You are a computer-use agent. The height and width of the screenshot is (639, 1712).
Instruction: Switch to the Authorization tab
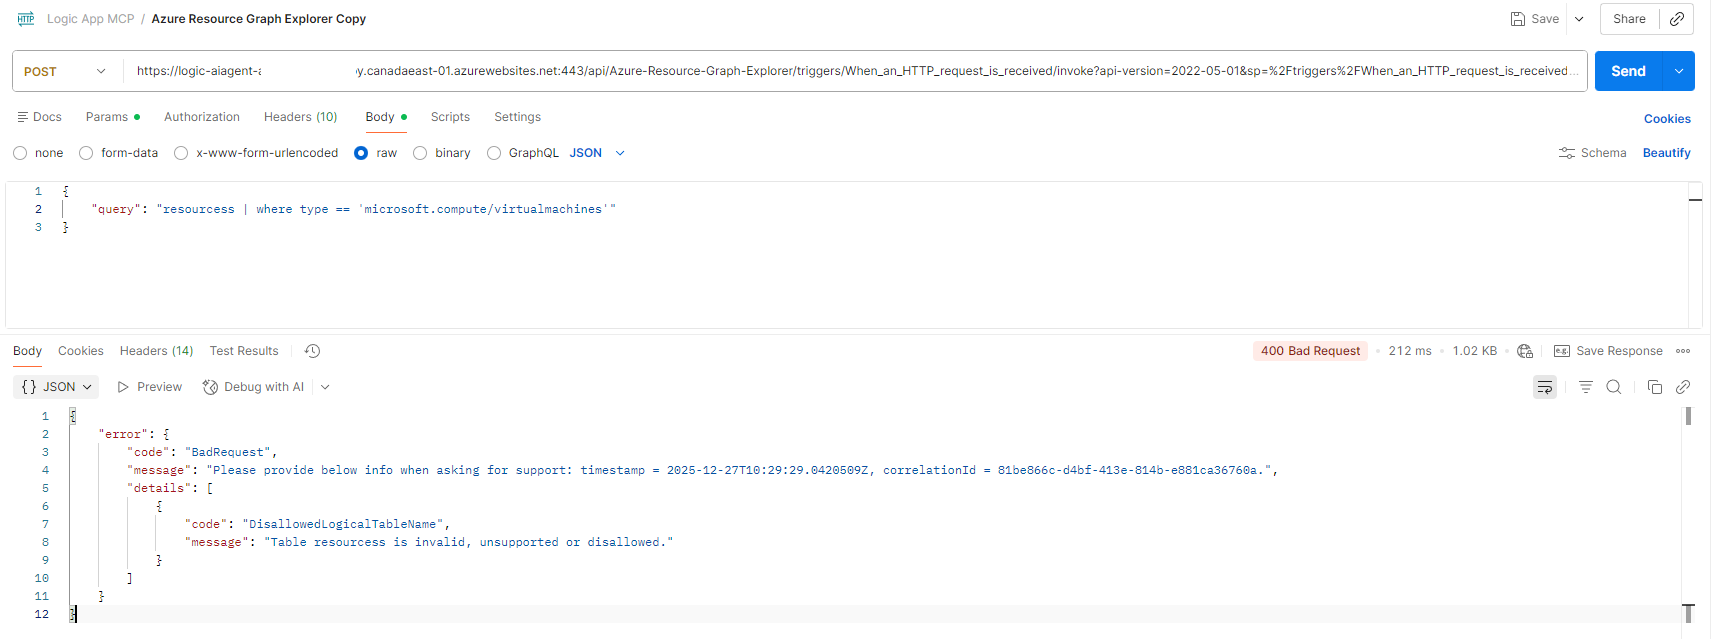click(x=201, y=117)
